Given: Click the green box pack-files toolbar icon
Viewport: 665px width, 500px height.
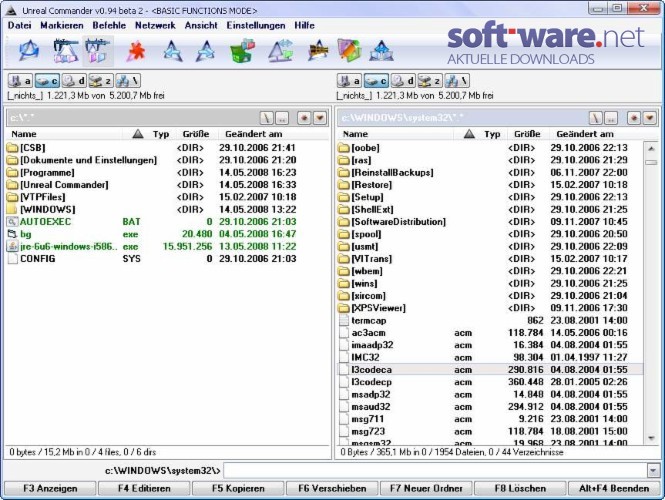Looking at the screenshot, I should point(242,51).
